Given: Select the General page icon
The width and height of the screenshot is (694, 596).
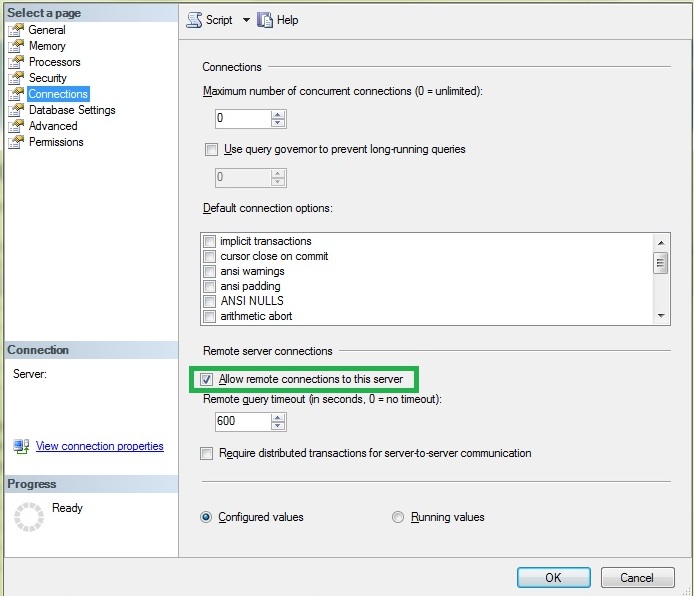Looking at the screenshot, I should (16, 30).
